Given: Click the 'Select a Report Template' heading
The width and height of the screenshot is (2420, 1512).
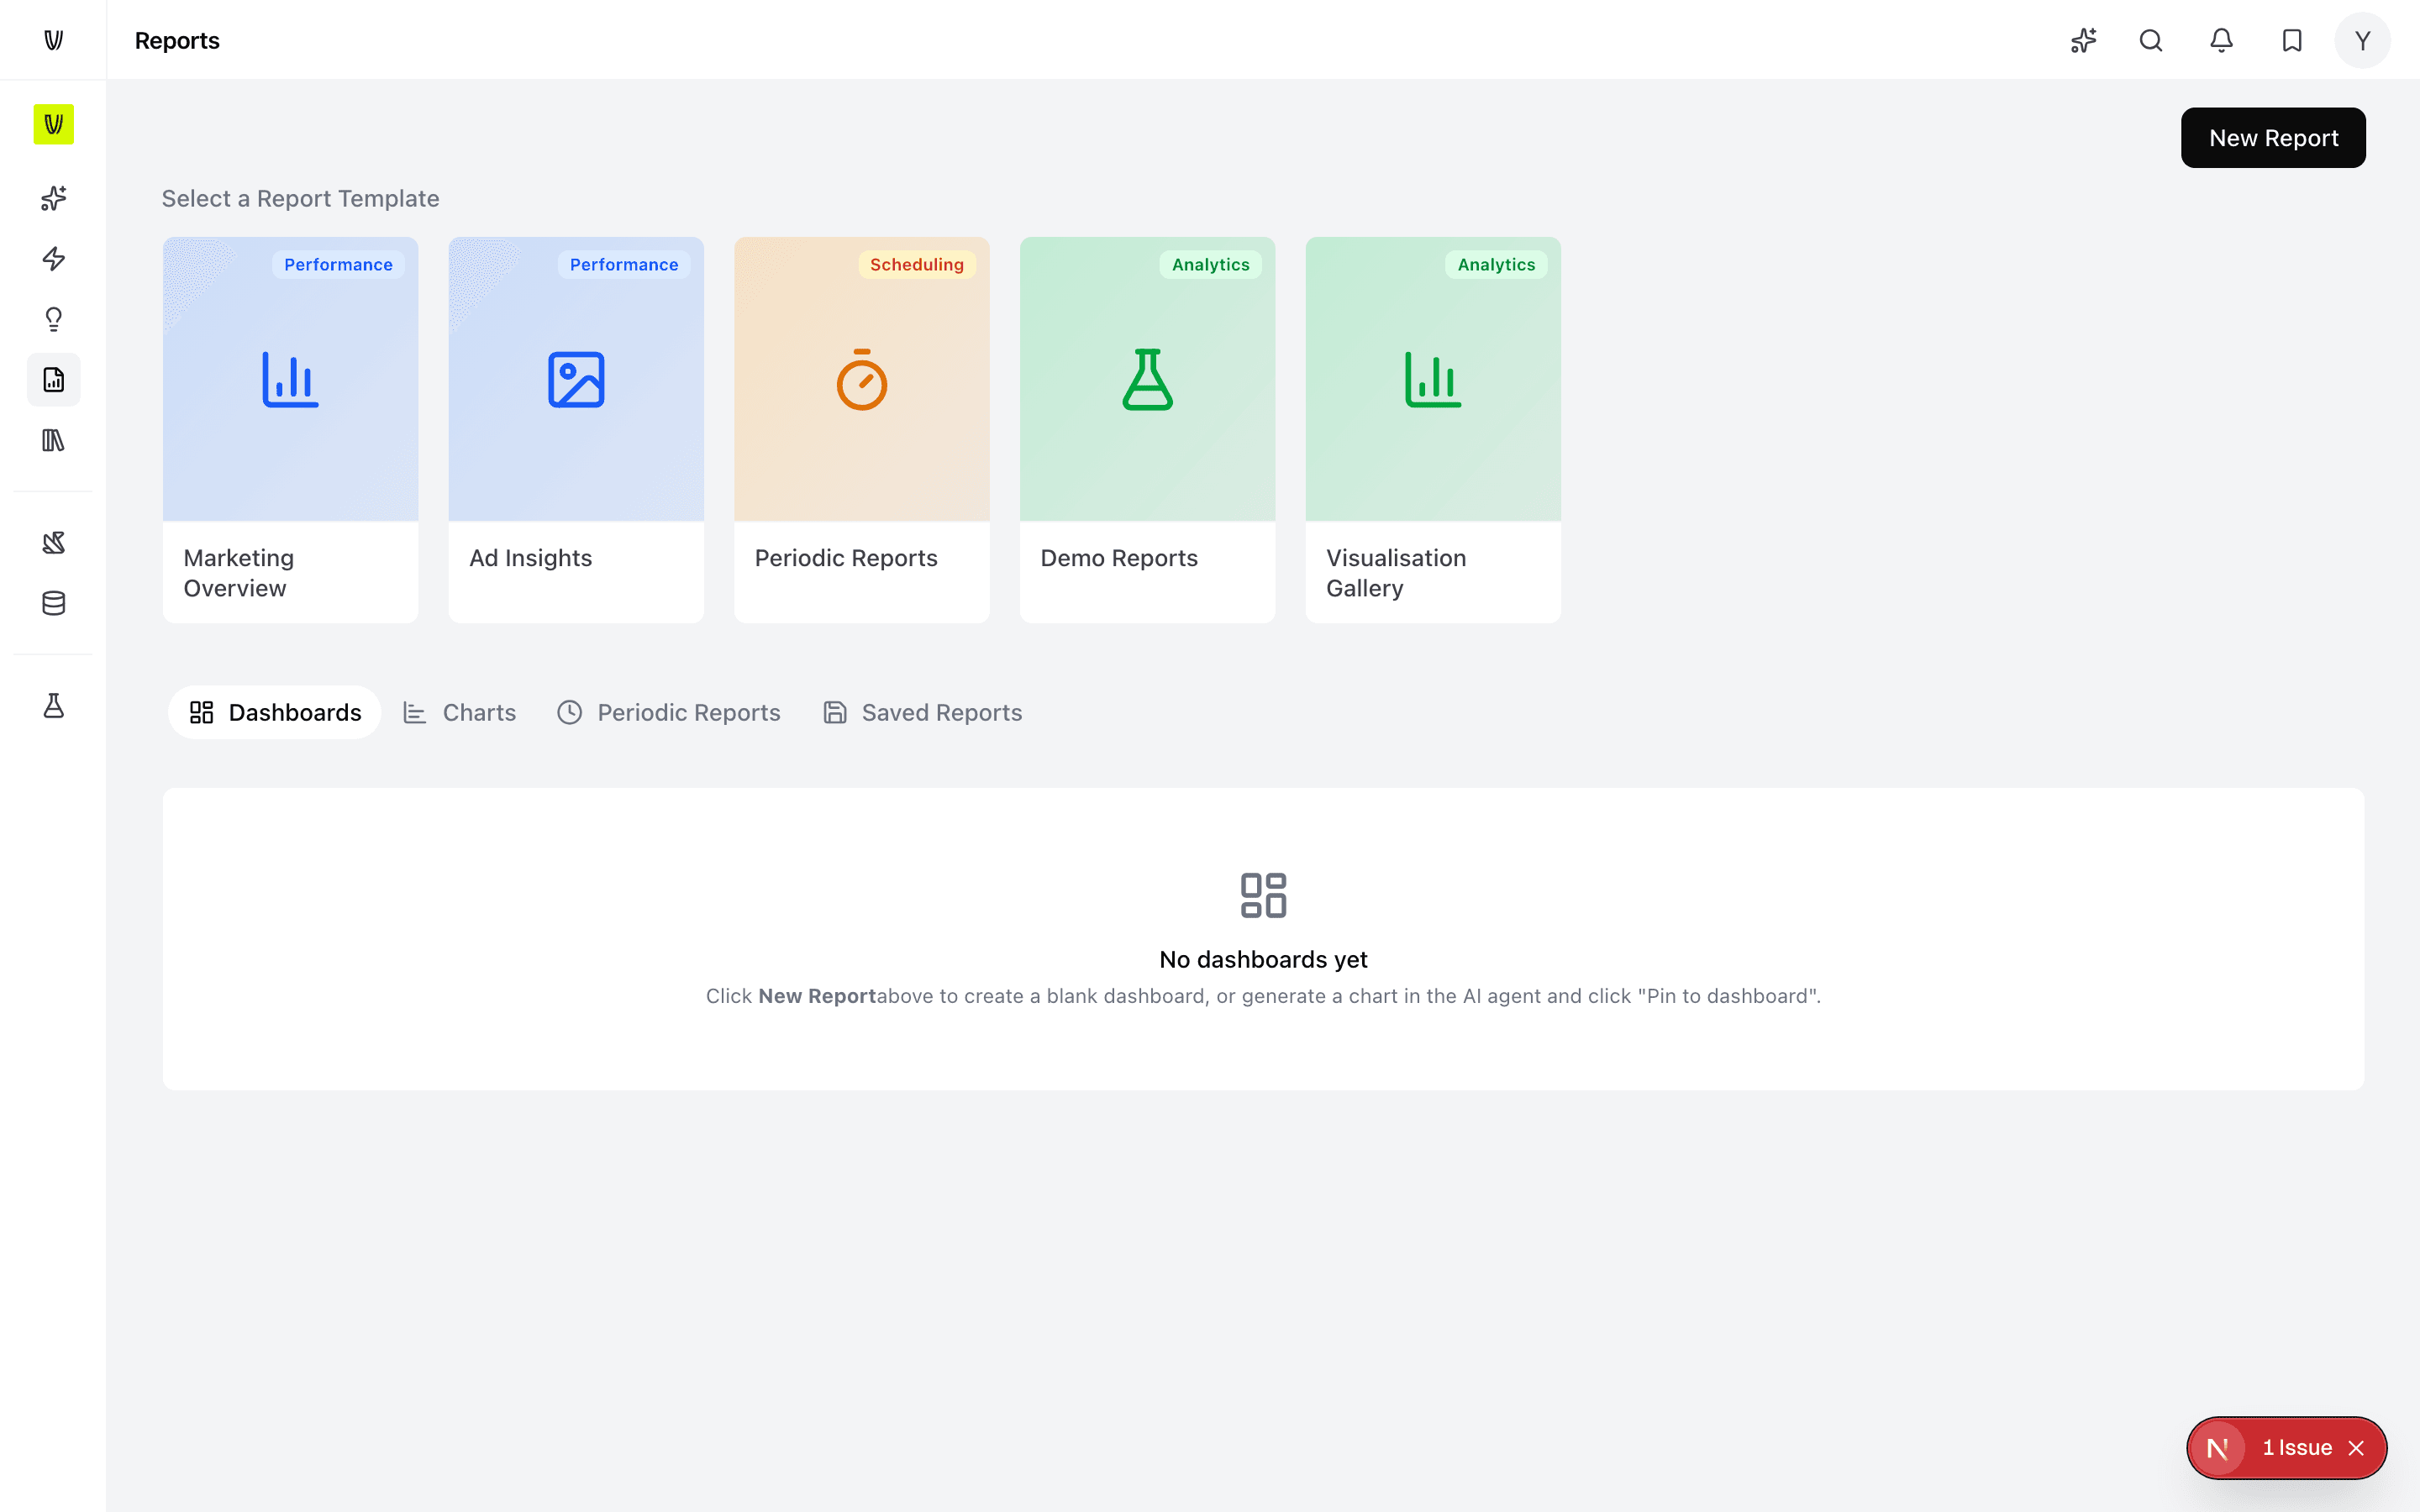Looking at the screenshot, I should (x=300, y=198).
